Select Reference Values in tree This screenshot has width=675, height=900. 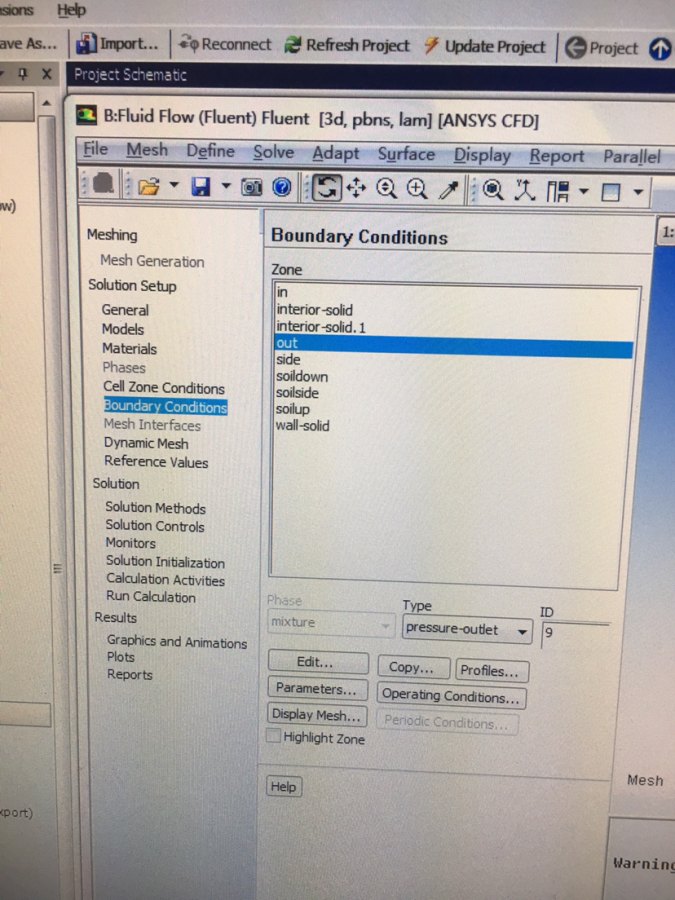156,462
